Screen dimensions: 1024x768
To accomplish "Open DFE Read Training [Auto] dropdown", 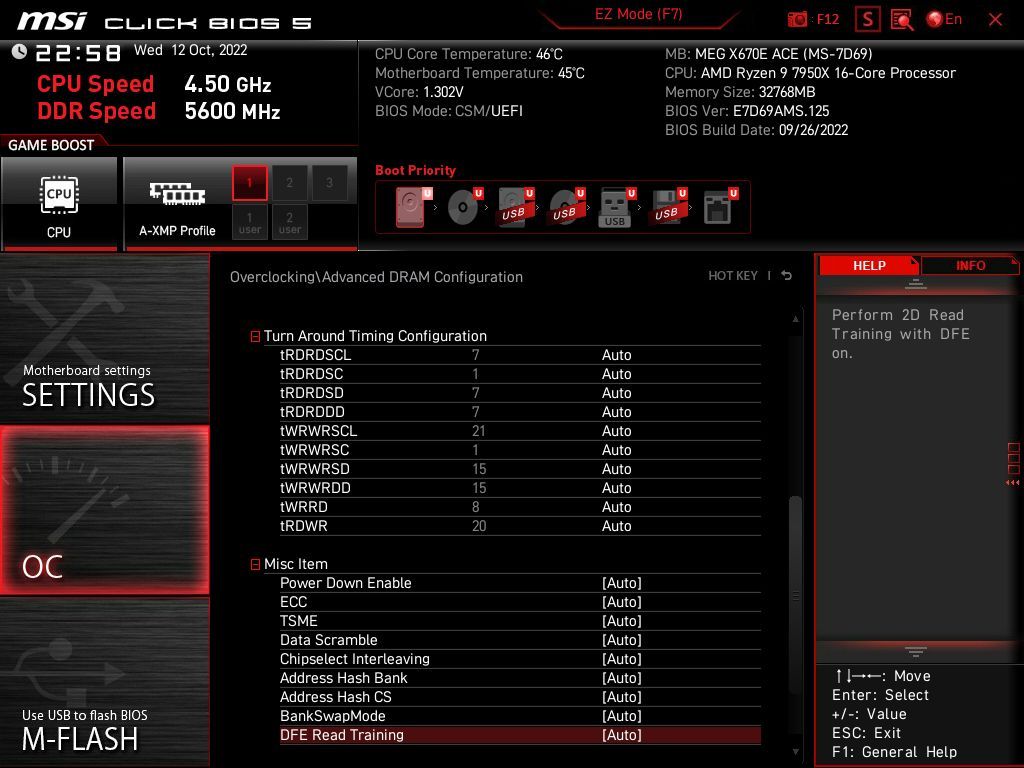I will click(622, 735).
